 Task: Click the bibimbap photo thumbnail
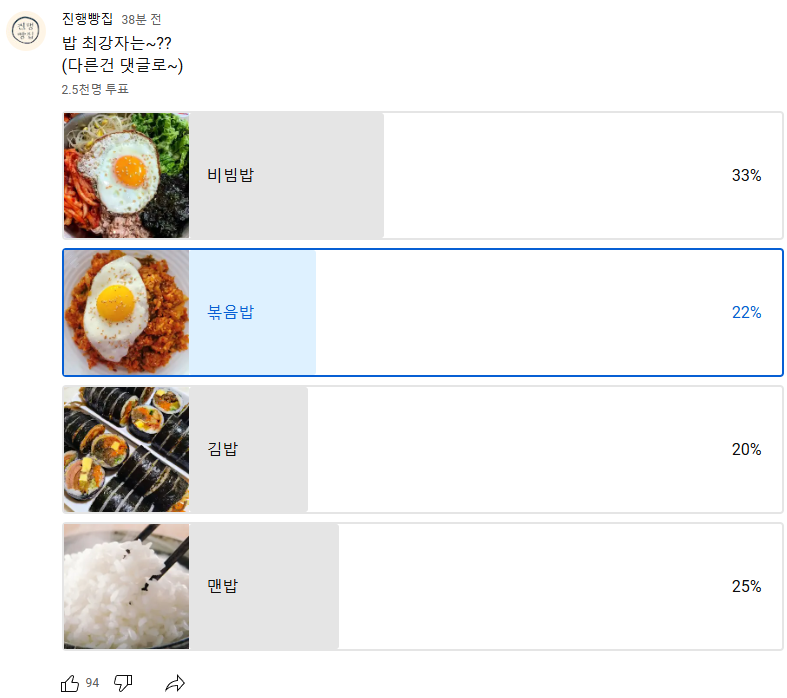(126, 176)
